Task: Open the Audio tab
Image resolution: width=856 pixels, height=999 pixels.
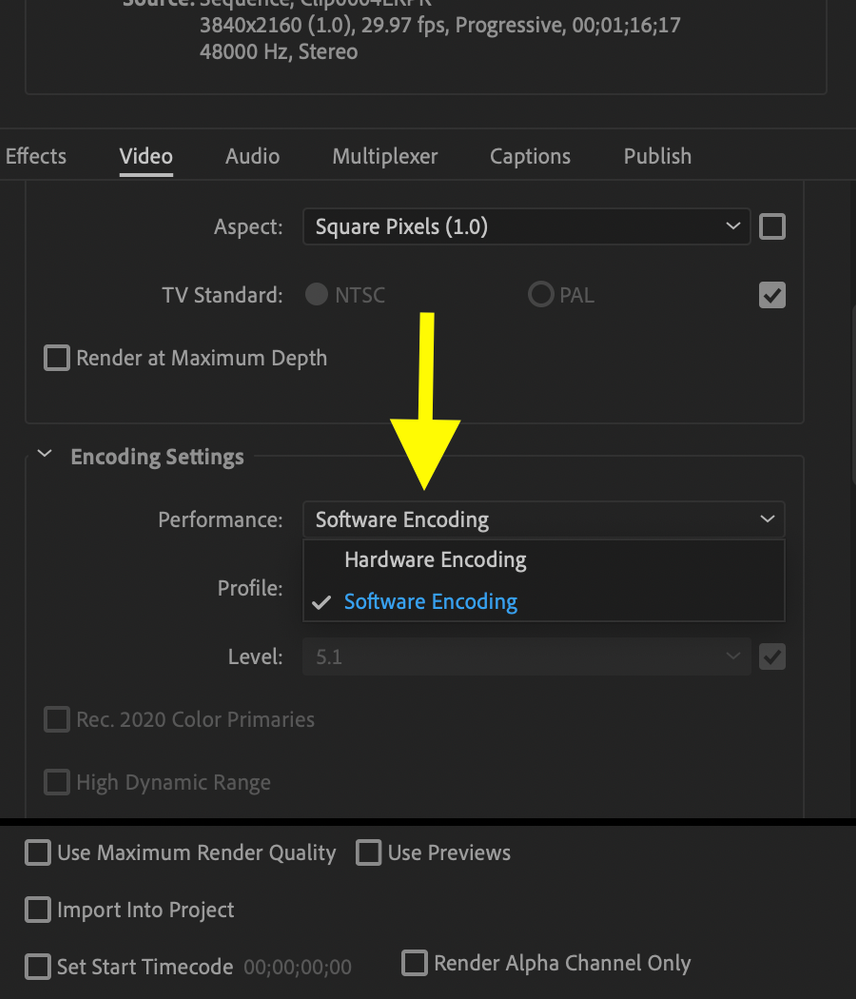Action: coord(252,156)
